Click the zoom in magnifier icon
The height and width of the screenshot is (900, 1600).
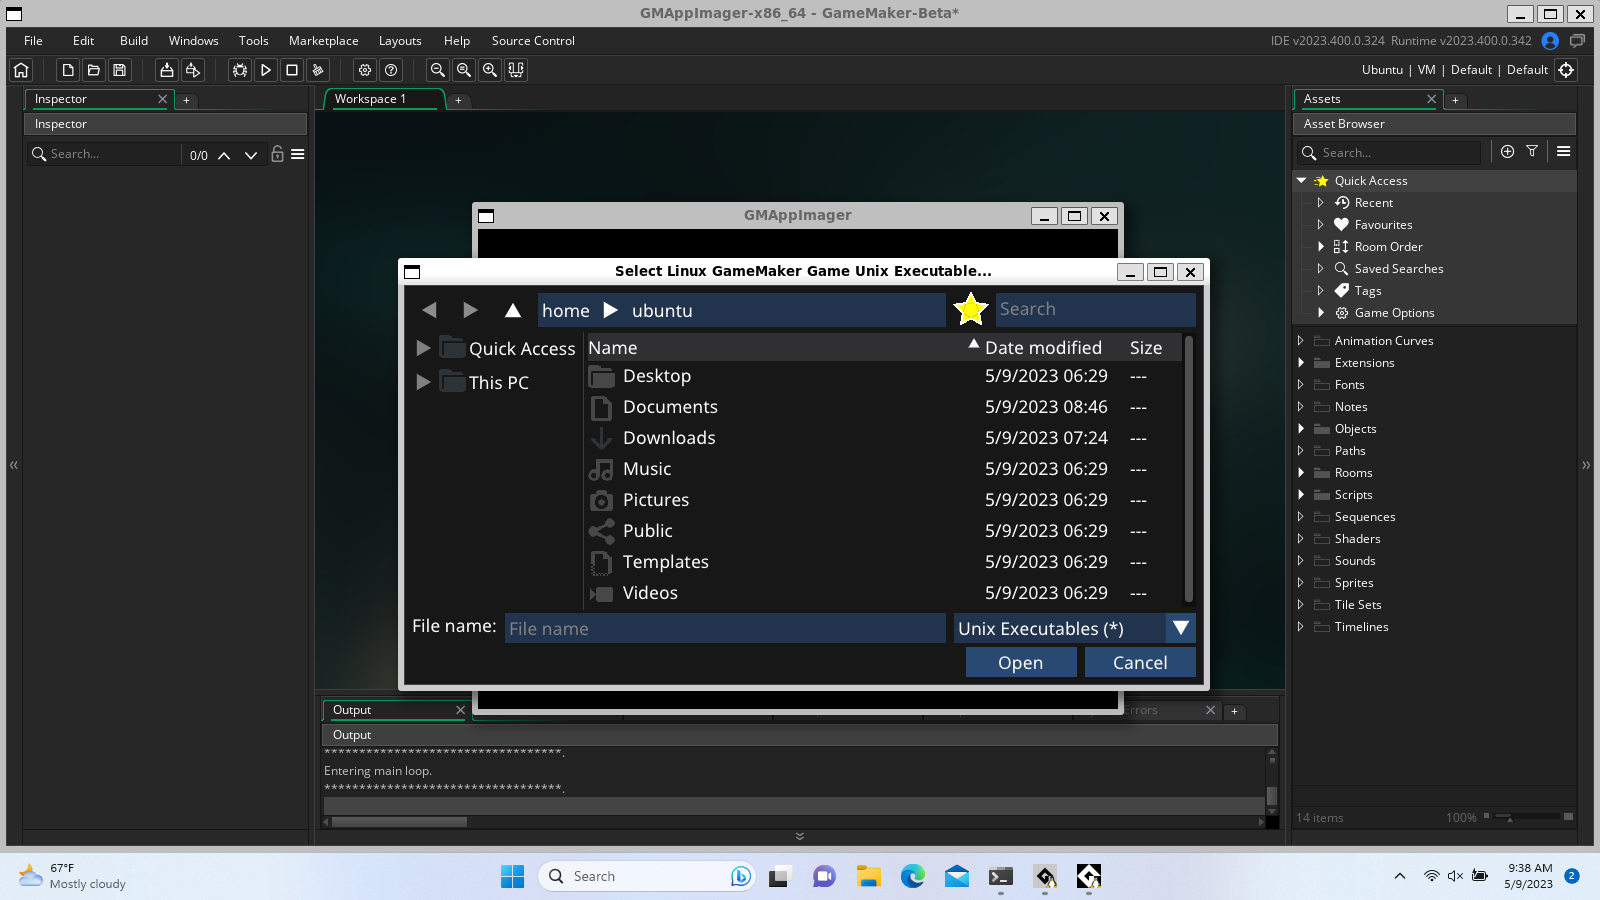pyautogui.click(x=490, y=70)
